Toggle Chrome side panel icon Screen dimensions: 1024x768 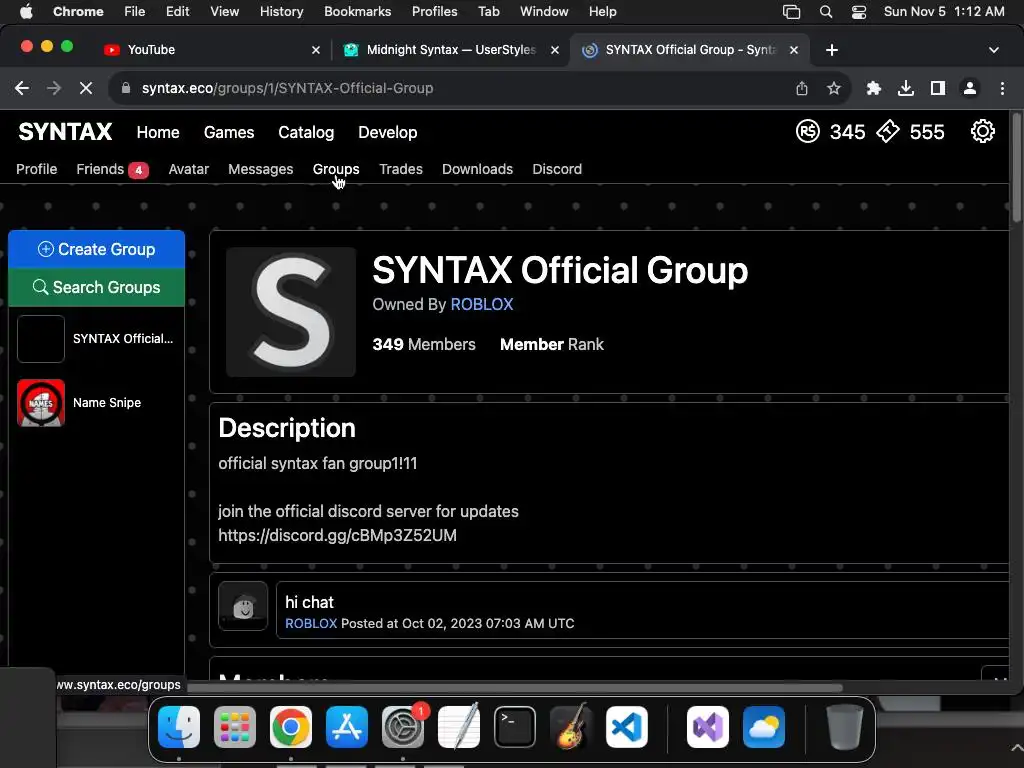(937, 88)
